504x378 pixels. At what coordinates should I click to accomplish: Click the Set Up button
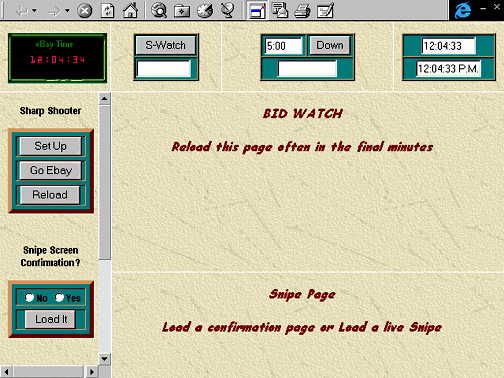click(x=50, y=146)
